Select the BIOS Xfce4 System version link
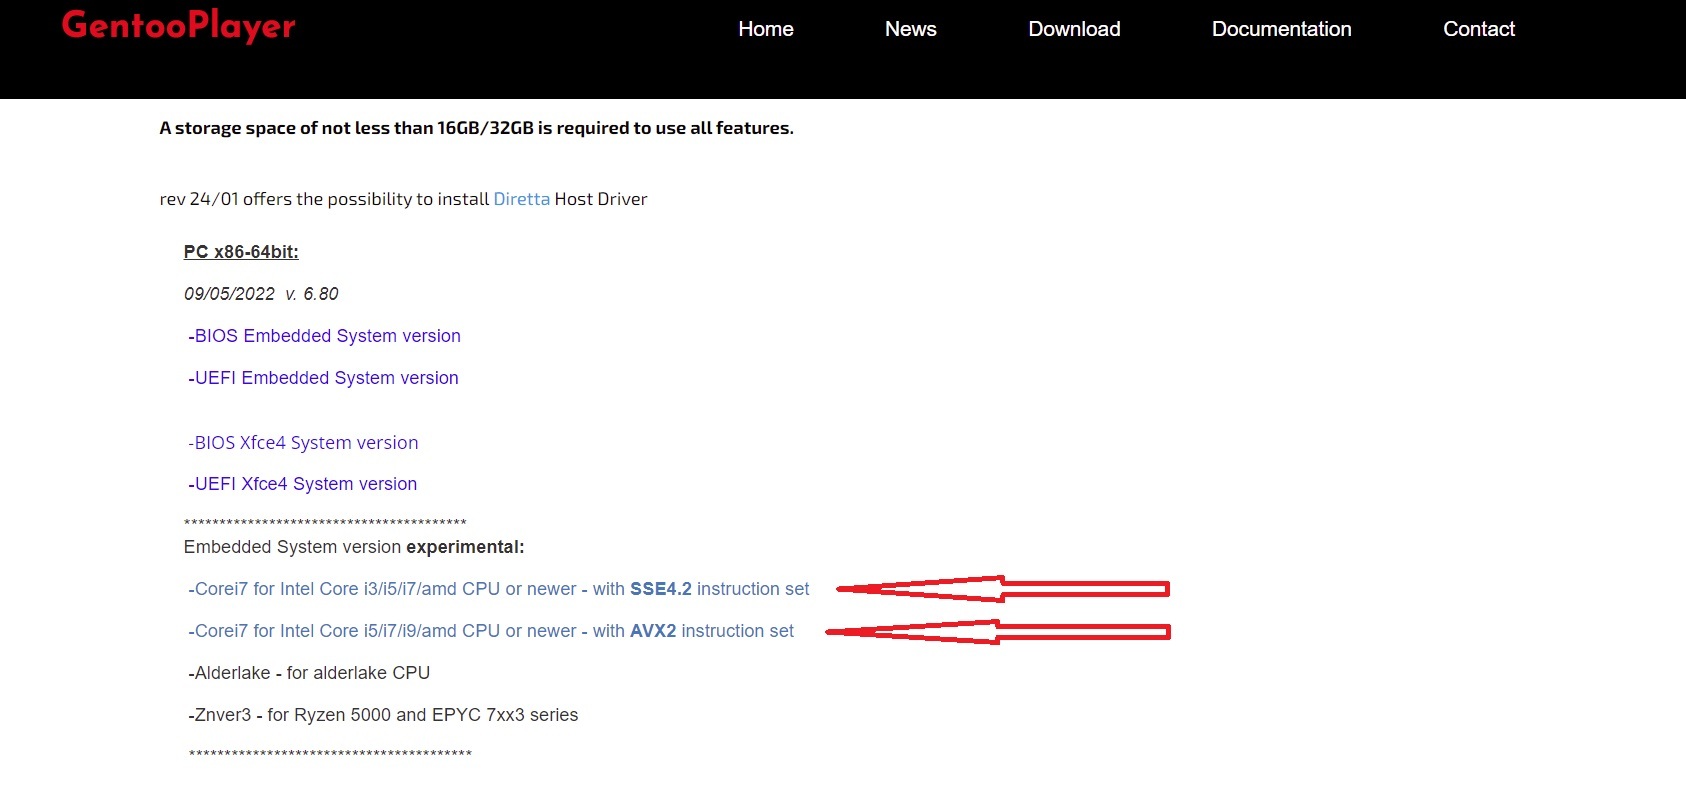 click(304, 443)
